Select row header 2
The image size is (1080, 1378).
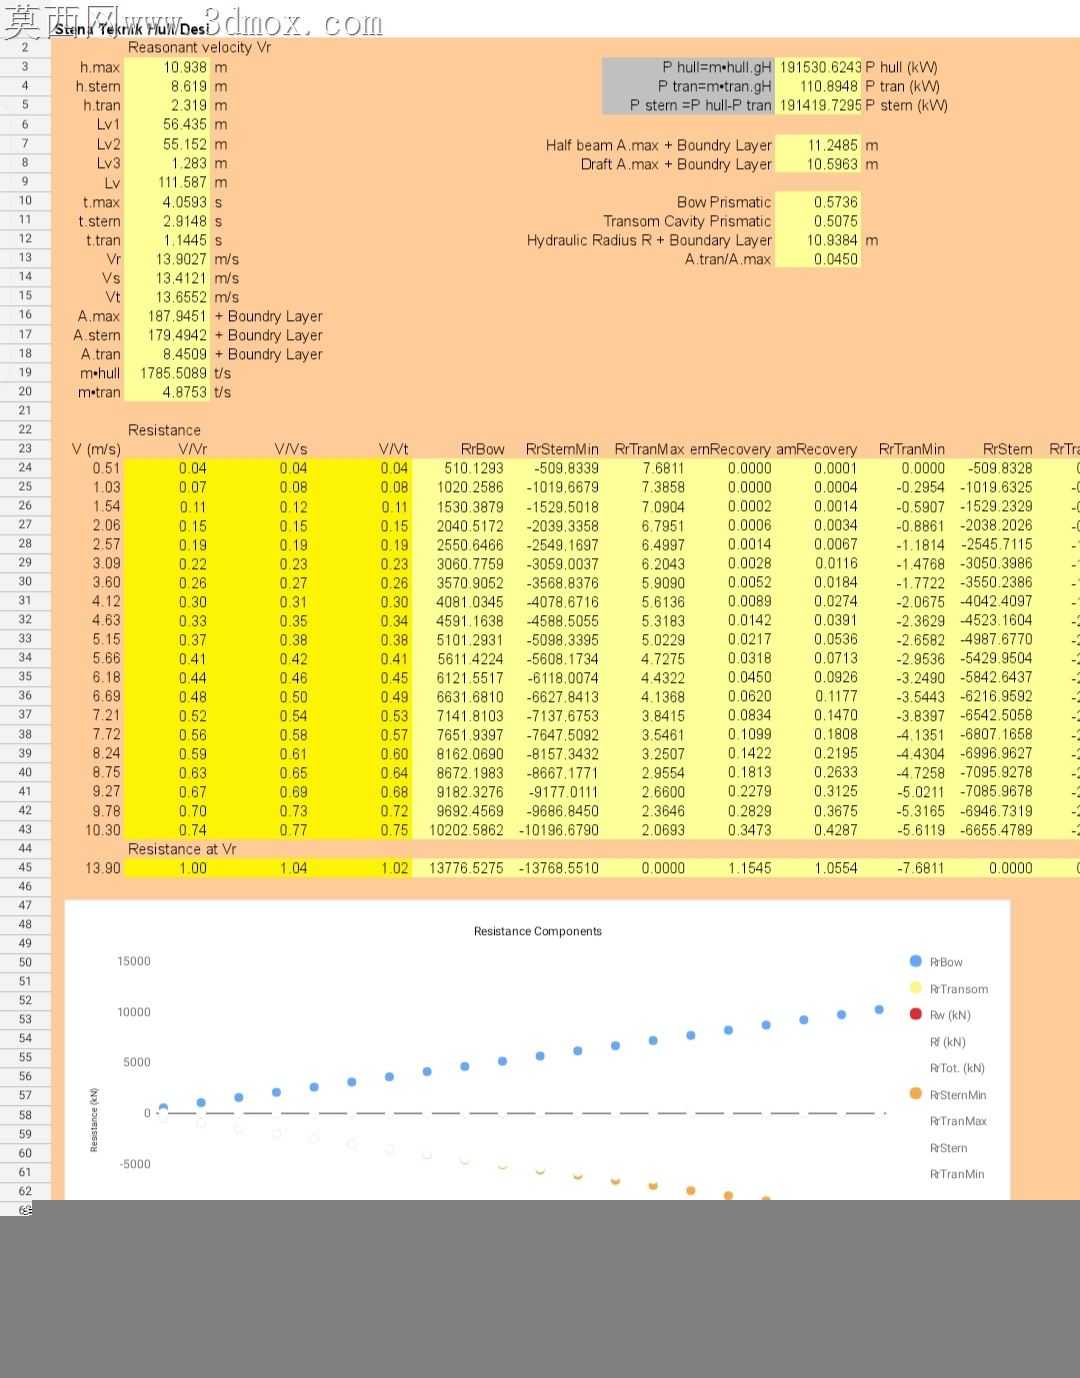tap(25, 47)
